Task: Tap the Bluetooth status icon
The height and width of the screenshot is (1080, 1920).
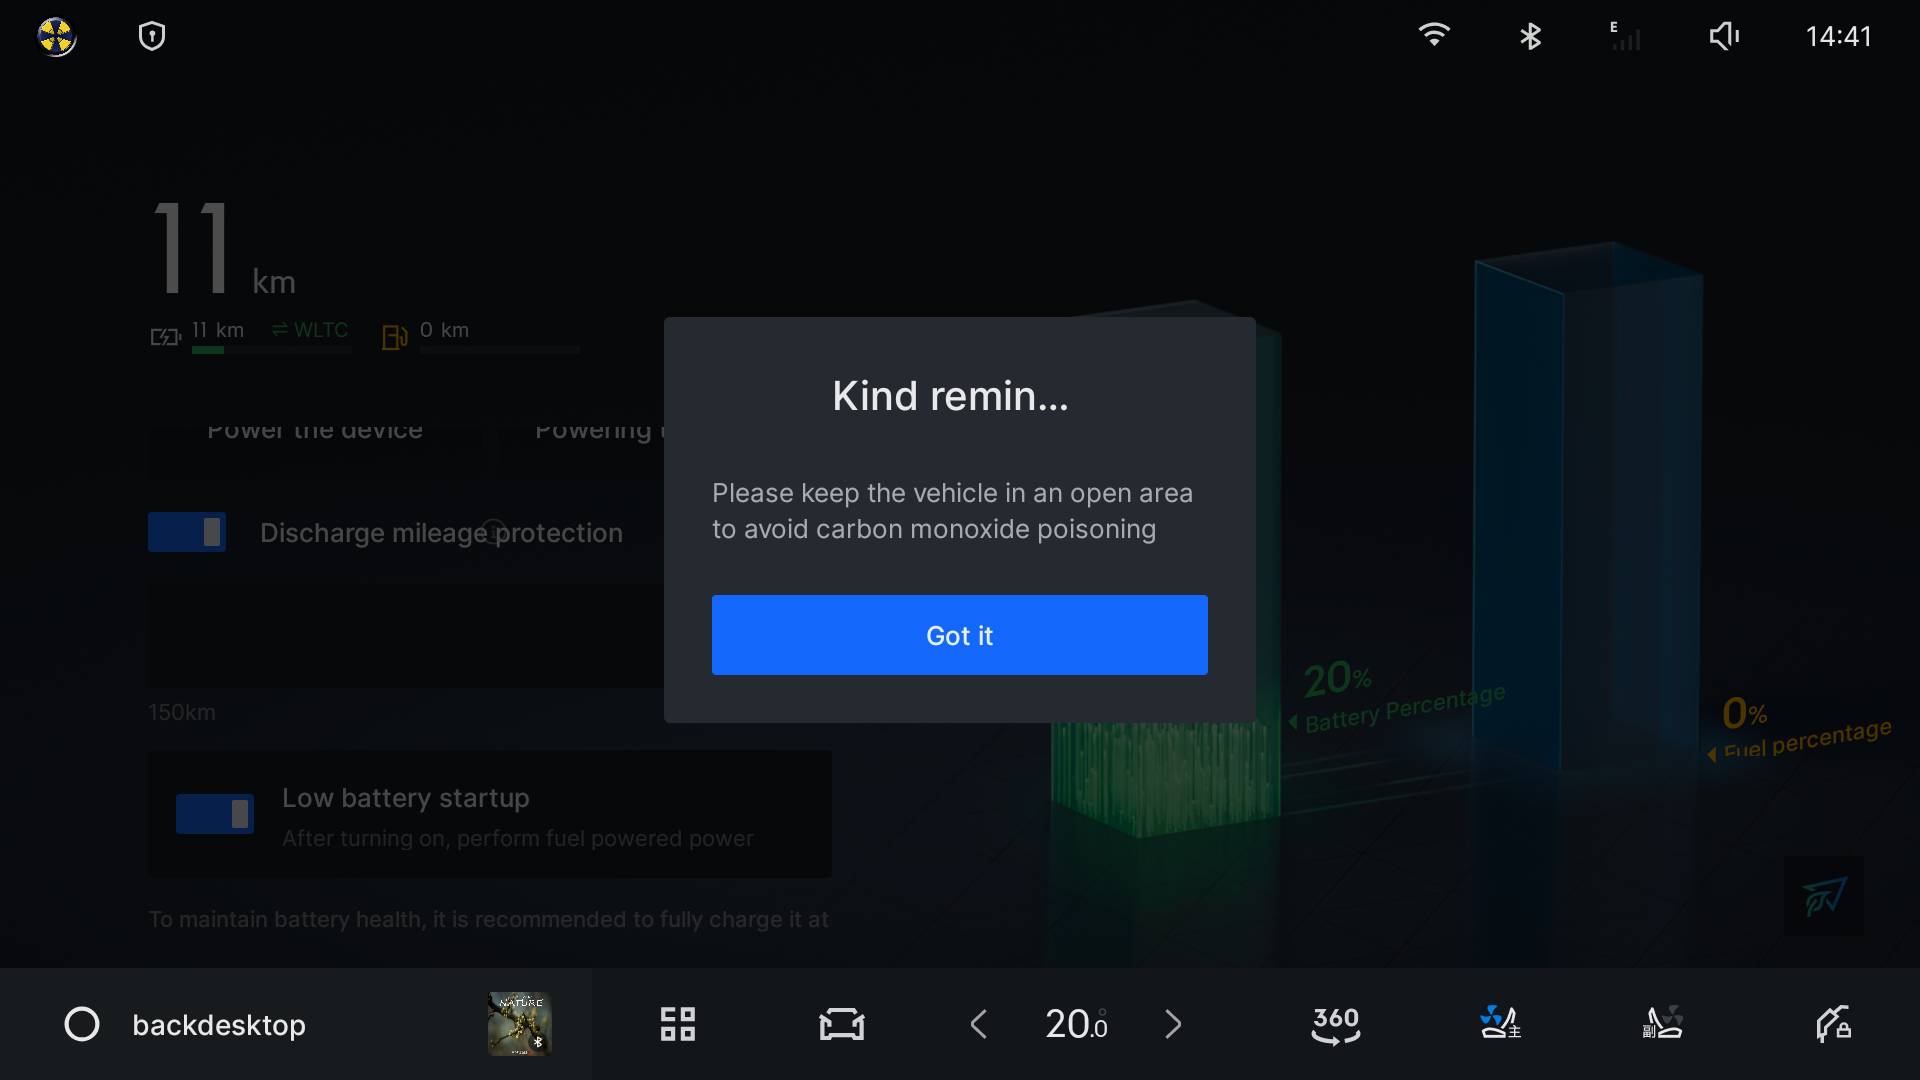Action: (1530, 37)
